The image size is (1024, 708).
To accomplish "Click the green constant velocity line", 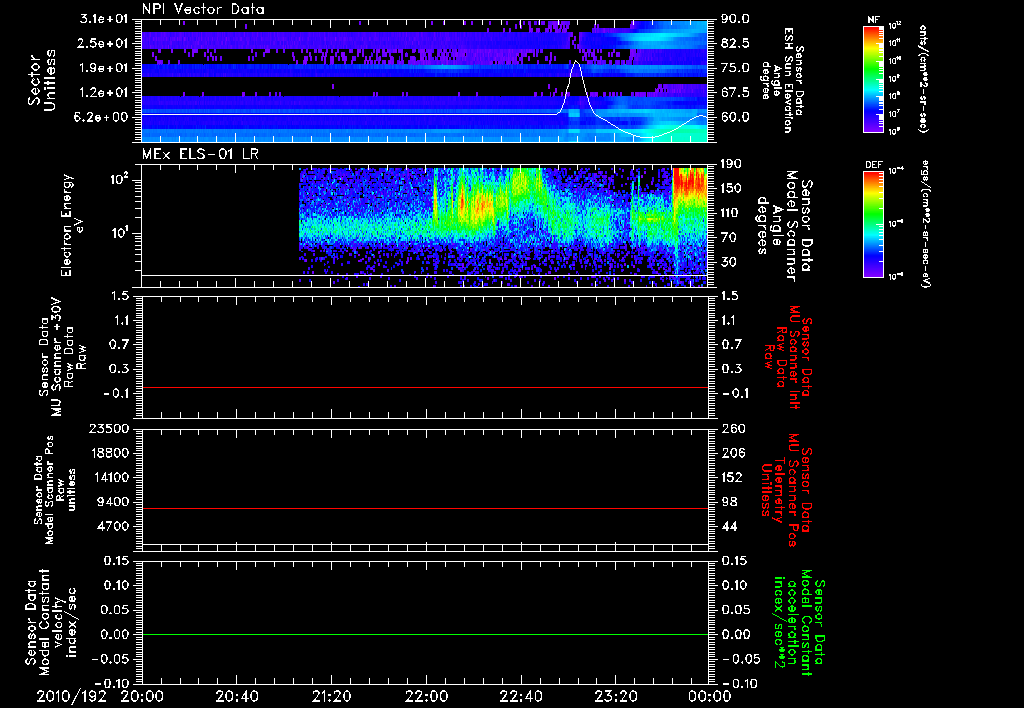I will click(424, 634).
